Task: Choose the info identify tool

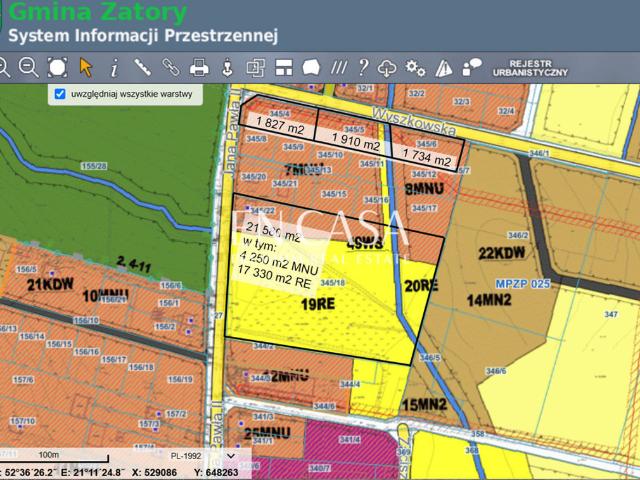Action: click(x=114, y=67)
